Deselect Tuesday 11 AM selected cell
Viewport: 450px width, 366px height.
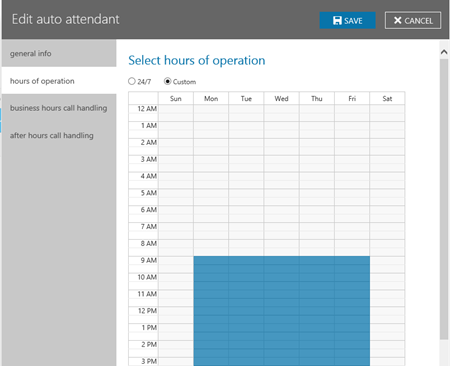click(x=246, y=294)
